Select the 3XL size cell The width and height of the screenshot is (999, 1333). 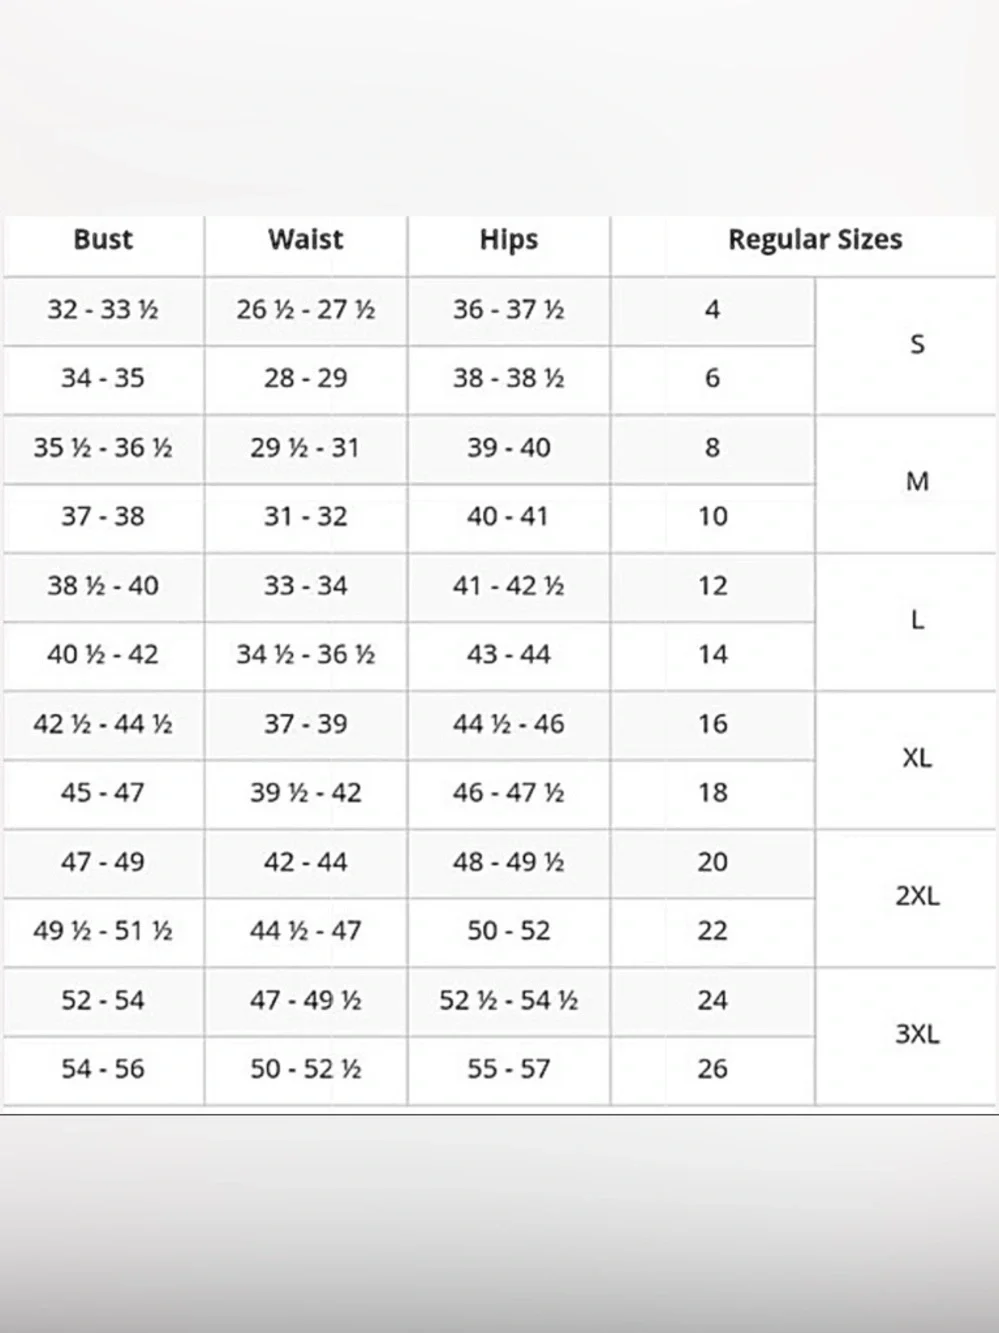click(916, 1034)
